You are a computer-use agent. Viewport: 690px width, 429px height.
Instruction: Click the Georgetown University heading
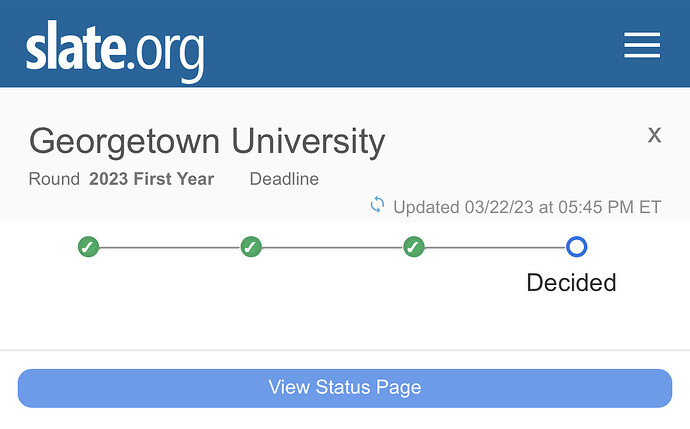click(207, 141)
